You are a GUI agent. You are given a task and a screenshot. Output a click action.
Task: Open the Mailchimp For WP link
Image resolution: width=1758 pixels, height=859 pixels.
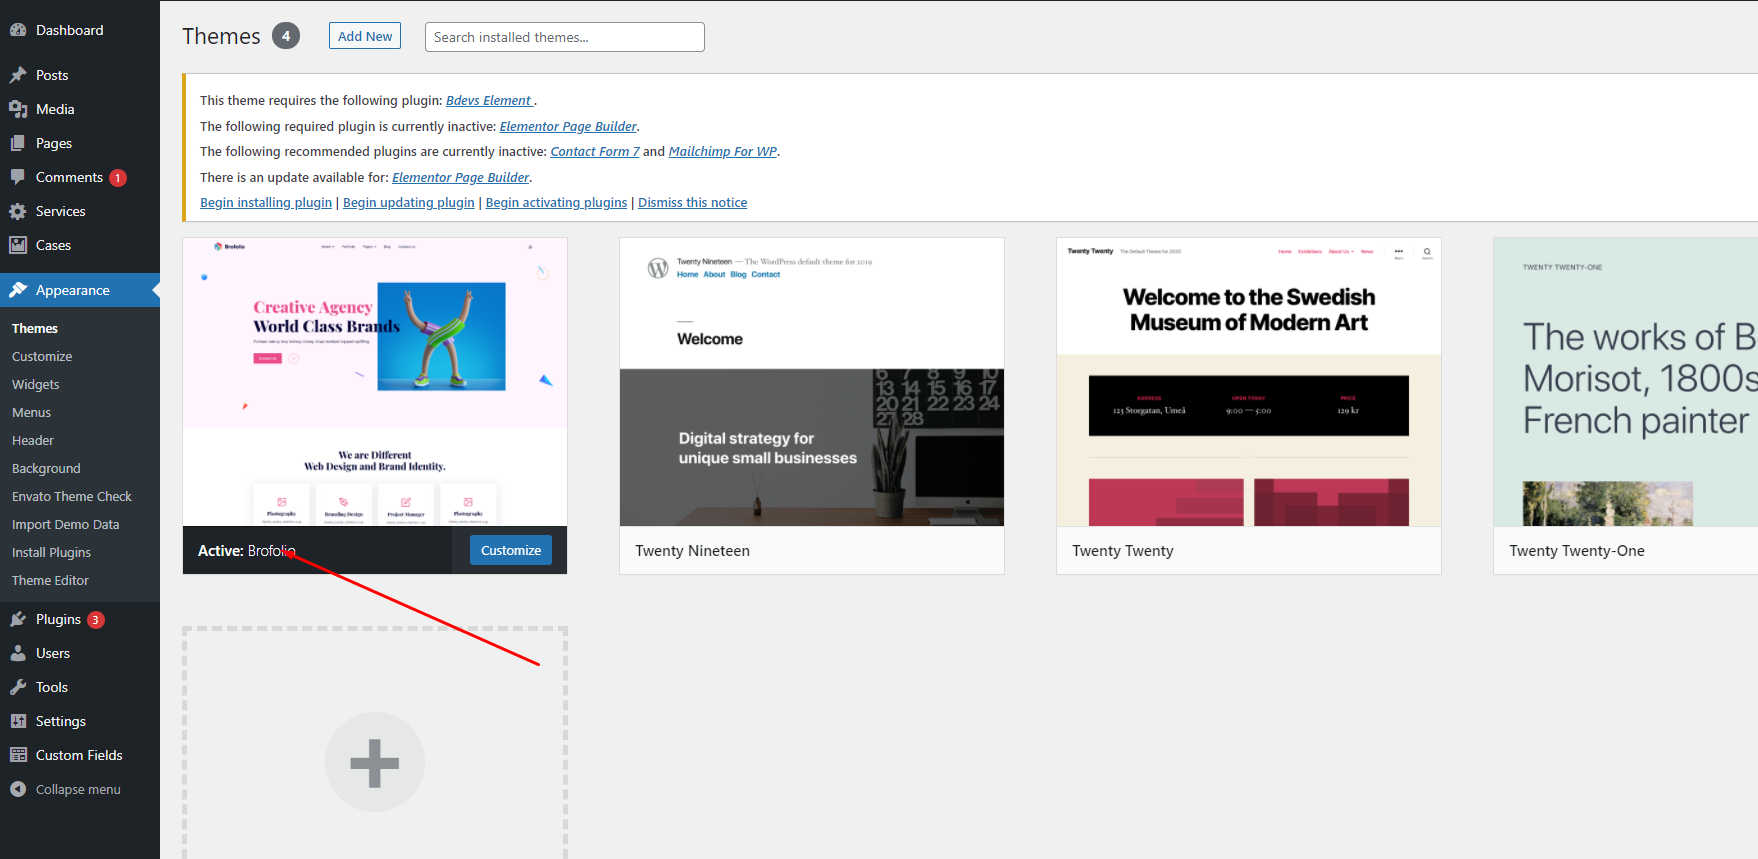(723, 151)
